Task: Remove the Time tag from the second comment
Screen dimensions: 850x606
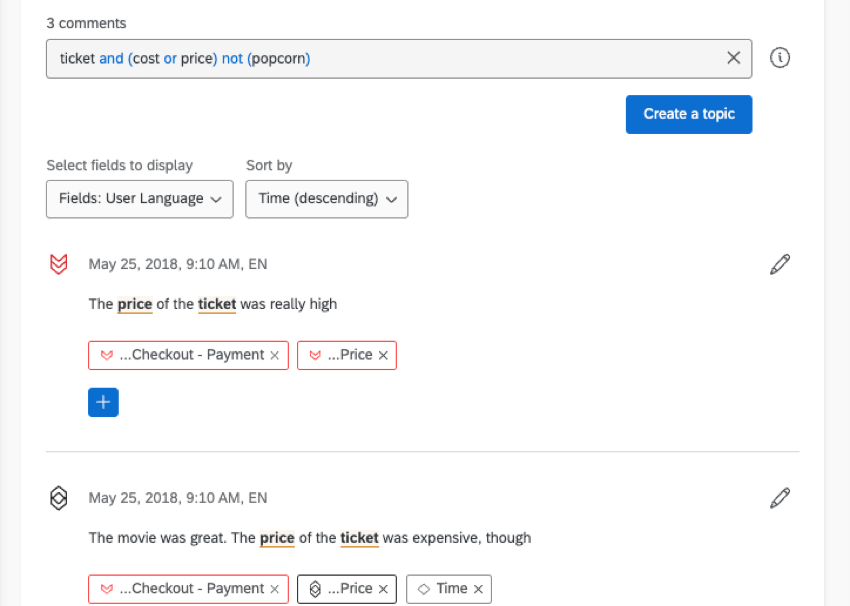Action: pyautogui.click(x=478, y=589)
